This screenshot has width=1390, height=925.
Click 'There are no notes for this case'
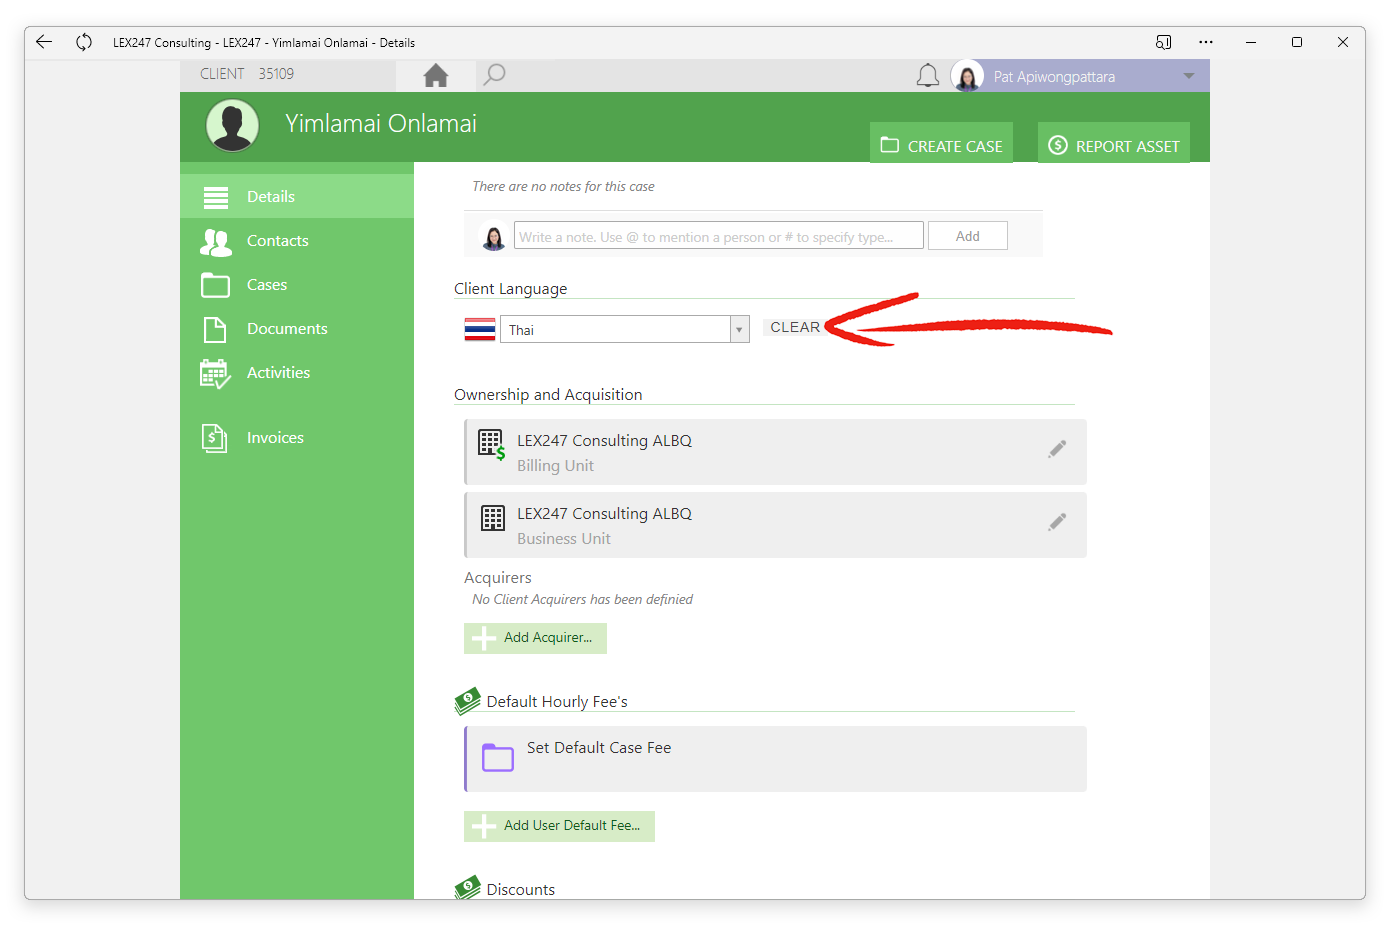click(563, 186)
